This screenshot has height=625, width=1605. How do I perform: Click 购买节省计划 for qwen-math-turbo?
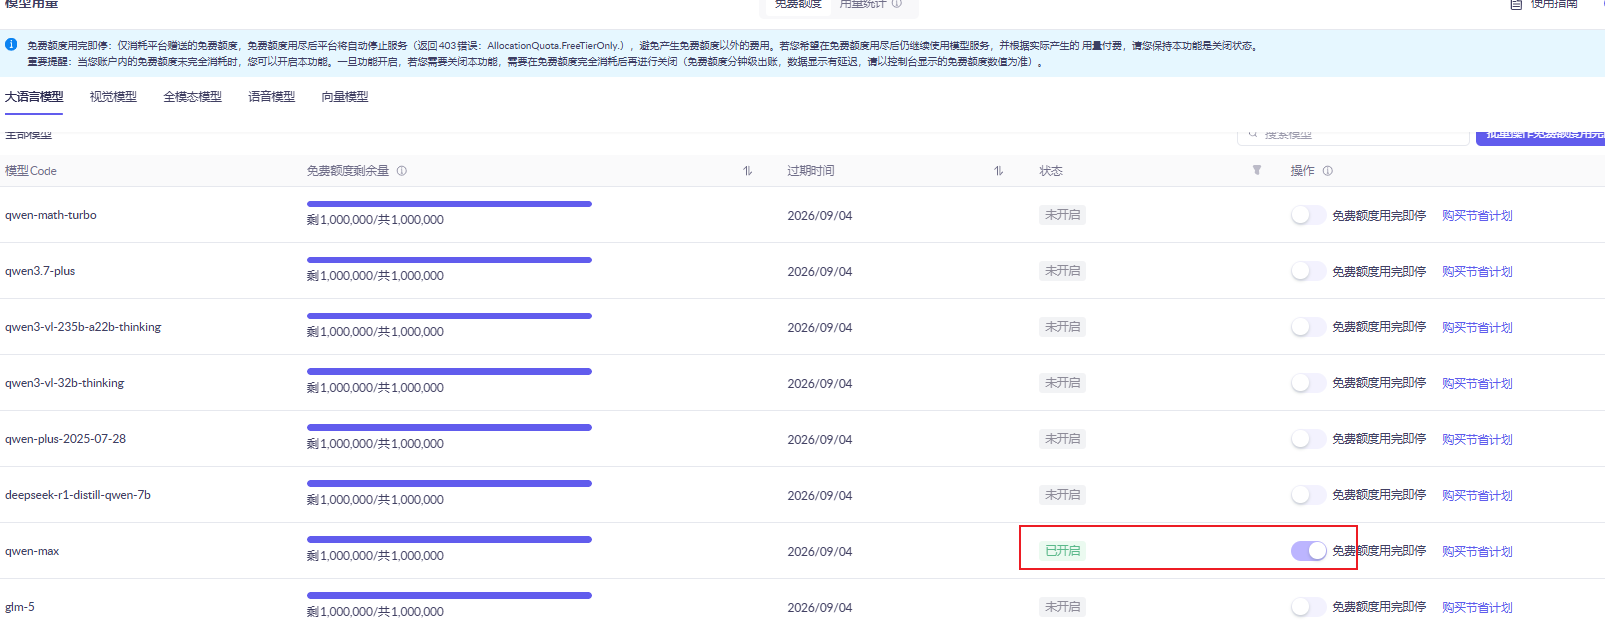[x=1477, y=216]
